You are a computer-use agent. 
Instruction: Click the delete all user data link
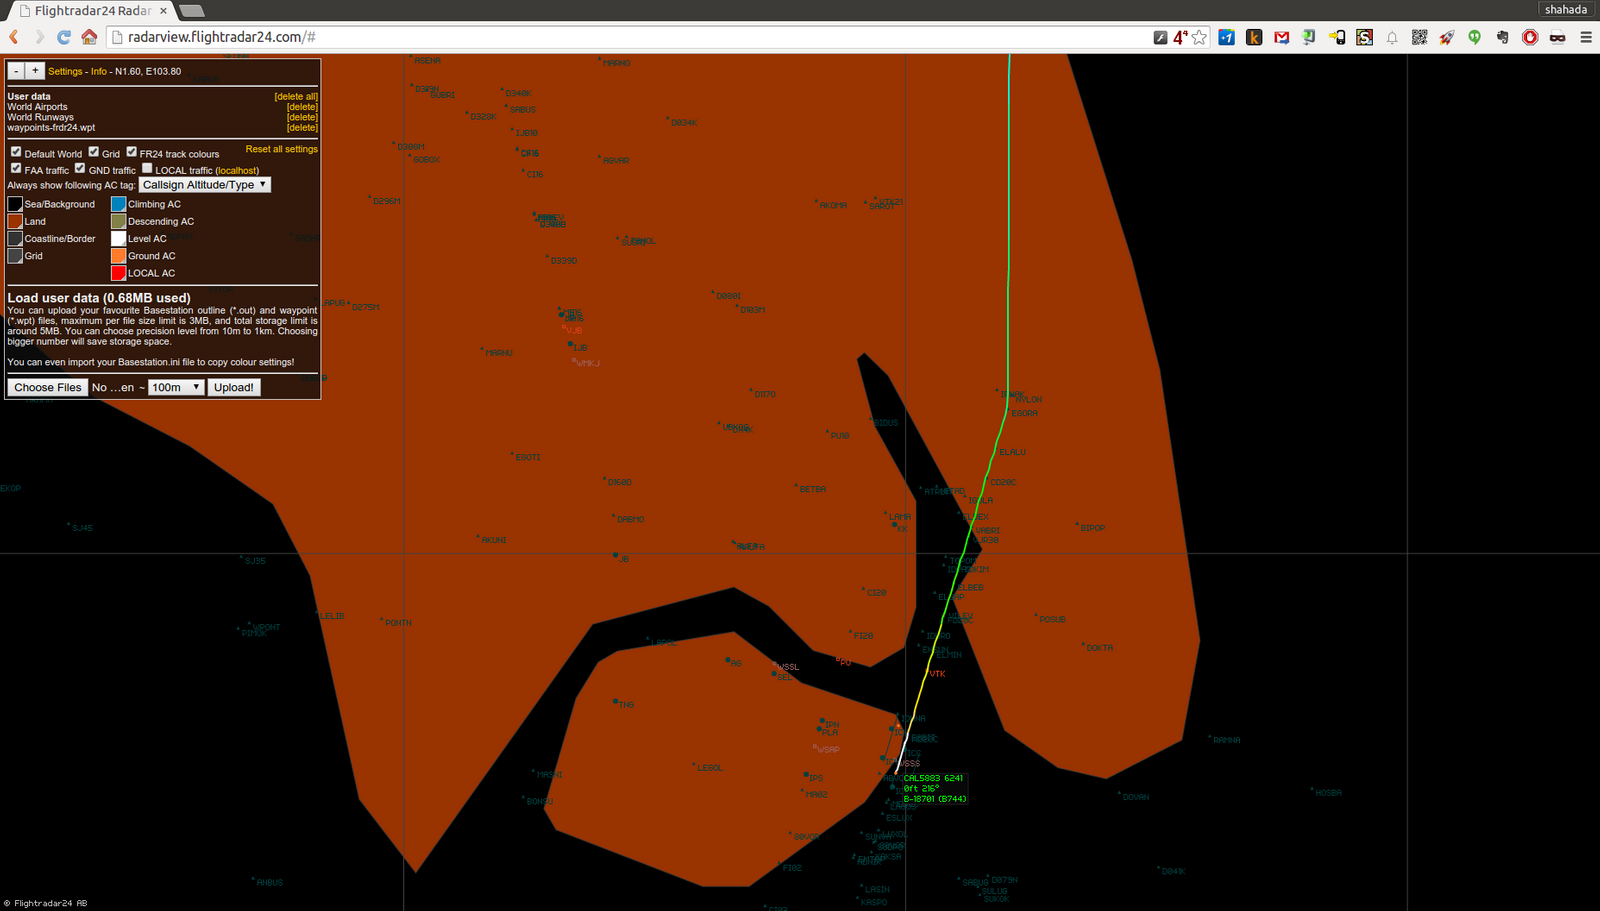[x=296, y=97]
